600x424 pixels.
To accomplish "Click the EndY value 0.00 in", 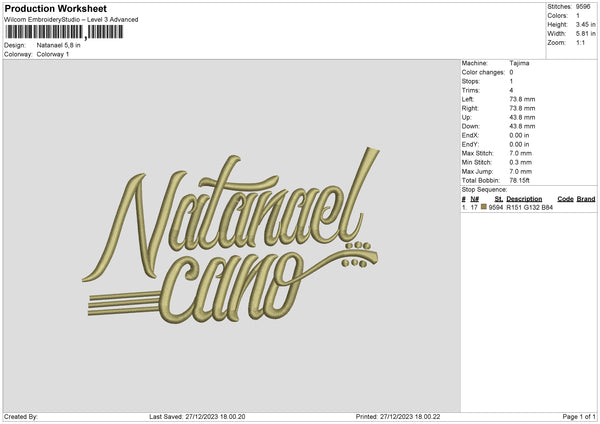I will [x=519, y=145].
